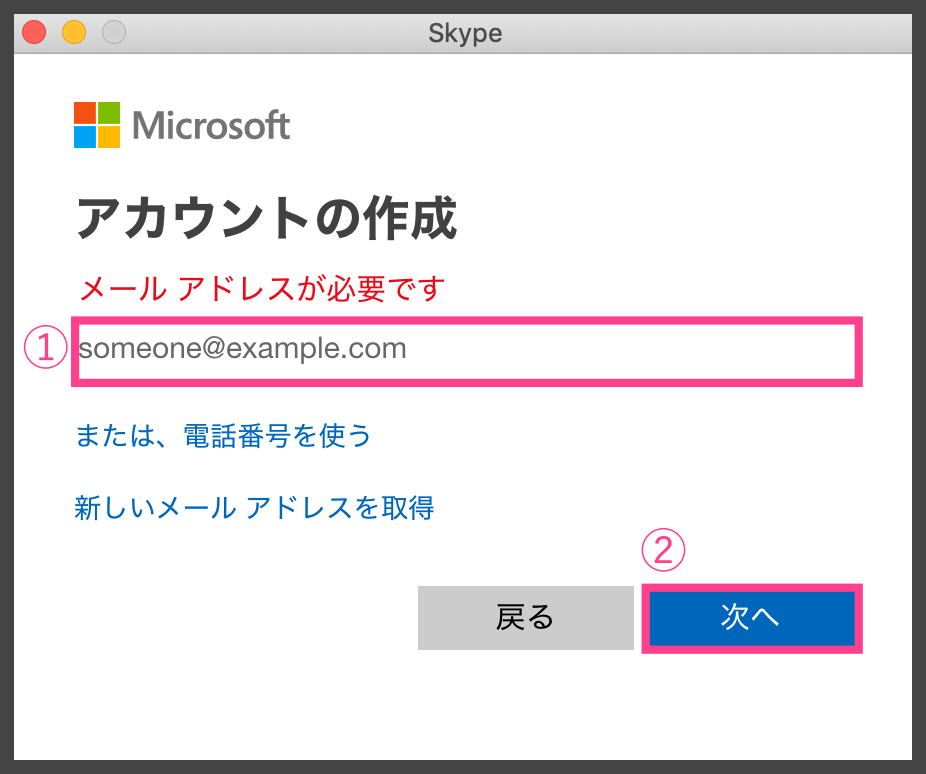
Task: Click the pink circled number ① marker
Action: (x=45, y=347)
